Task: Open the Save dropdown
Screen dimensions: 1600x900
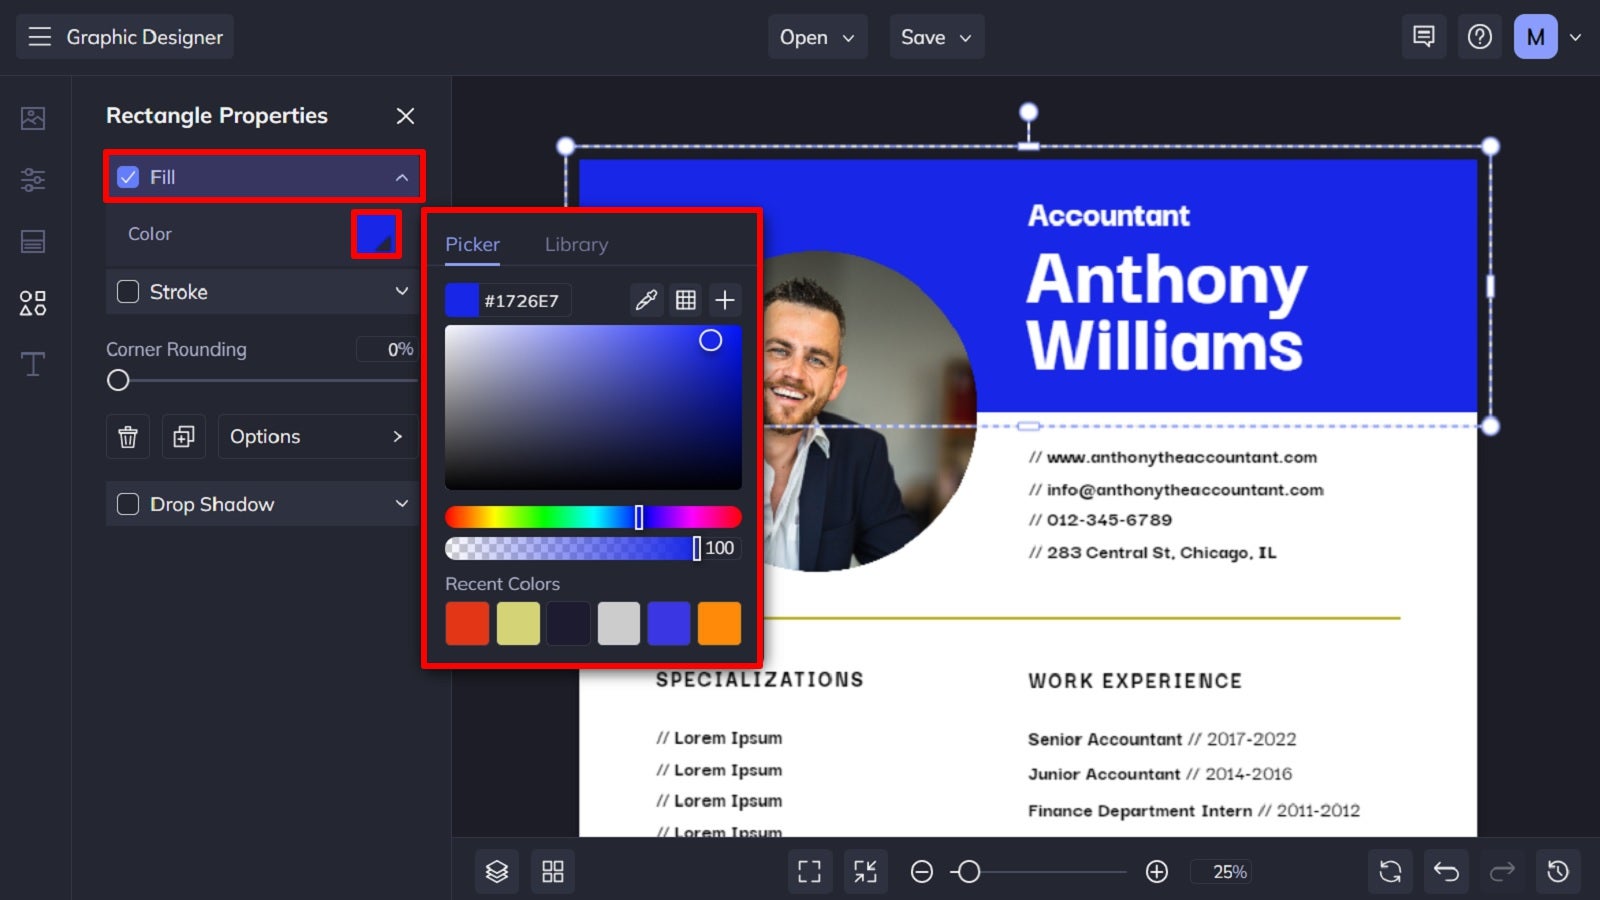Action: click(x=936, y=37)
